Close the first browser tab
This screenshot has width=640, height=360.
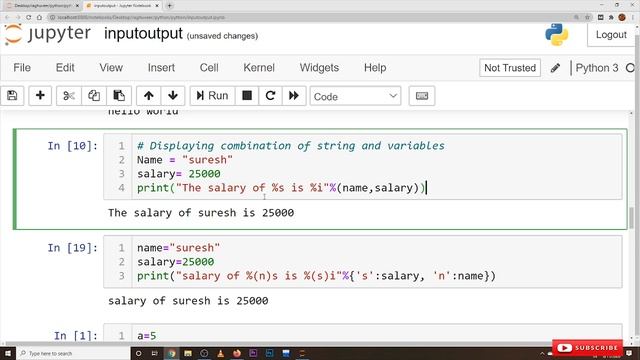pyautogui.click(x=77, y=6)
